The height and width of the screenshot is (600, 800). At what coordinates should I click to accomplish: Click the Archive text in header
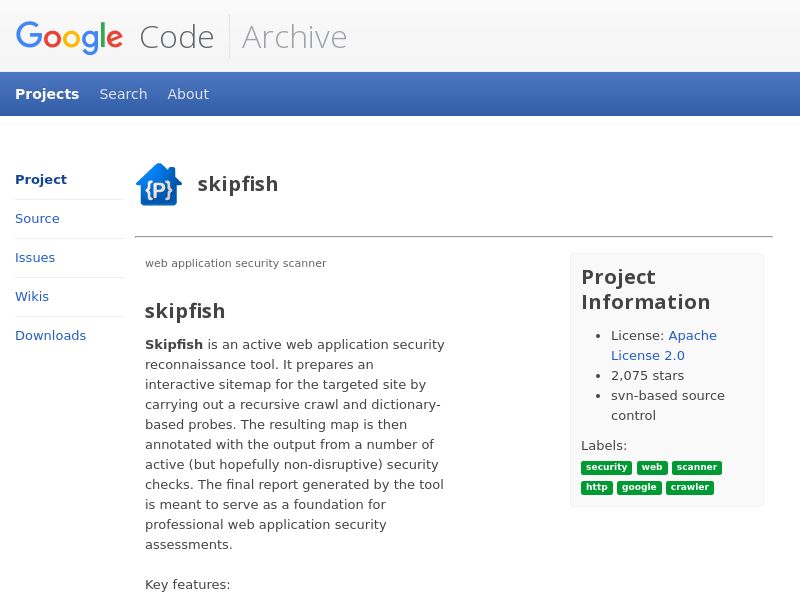click(294, 37)
